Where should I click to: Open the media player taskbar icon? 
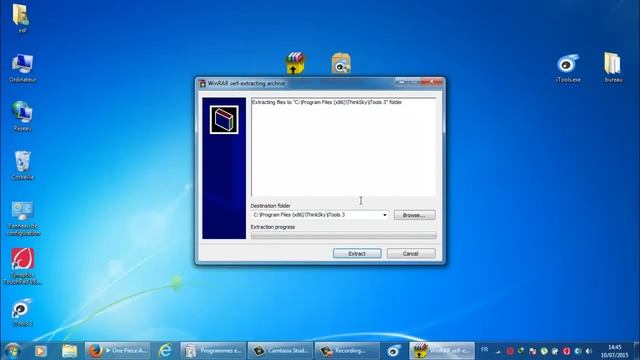[41, 351]
